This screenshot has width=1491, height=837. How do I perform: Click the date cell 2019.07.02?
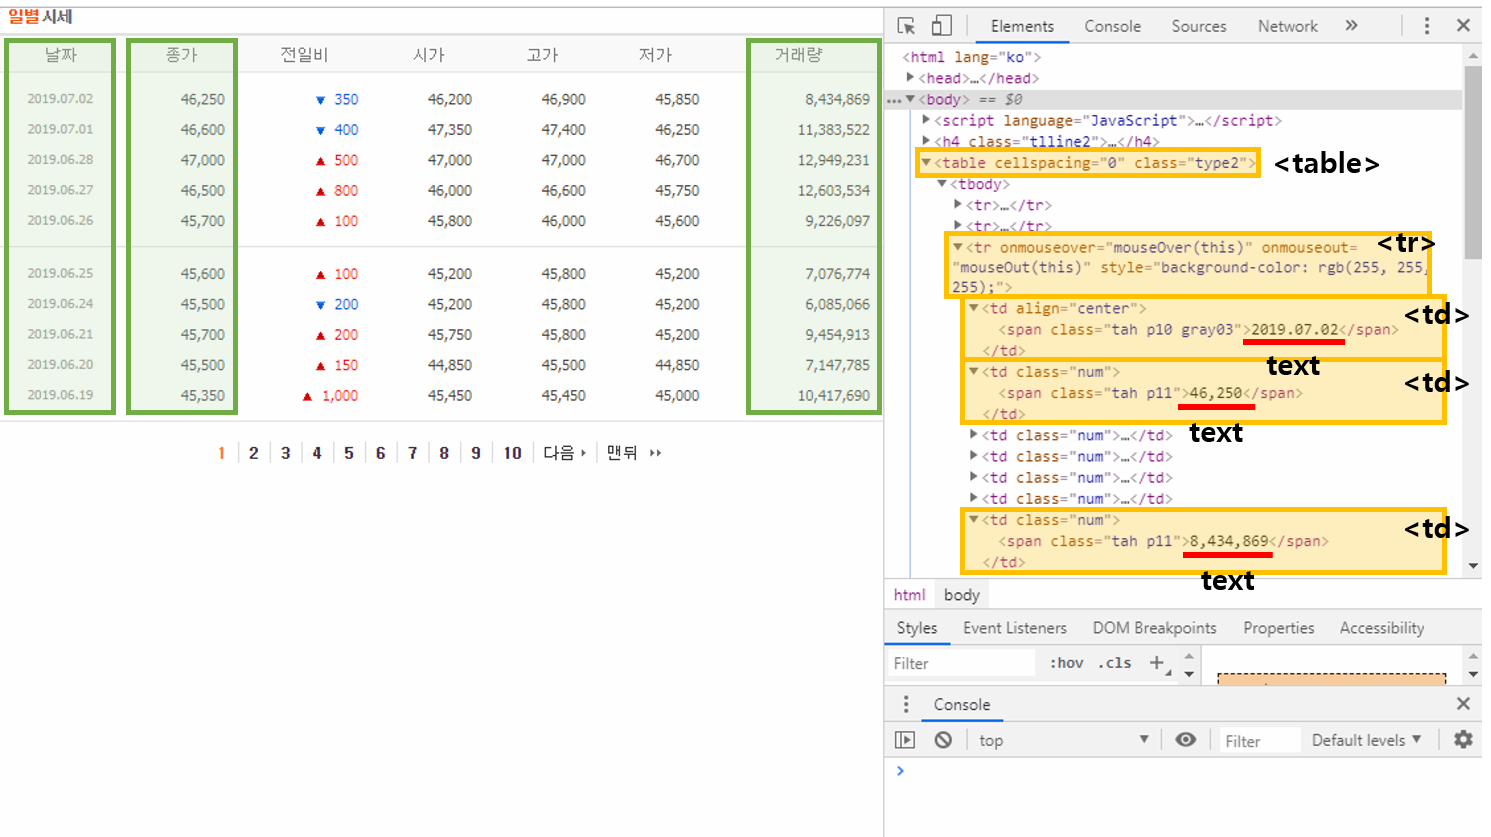[60, 99]
